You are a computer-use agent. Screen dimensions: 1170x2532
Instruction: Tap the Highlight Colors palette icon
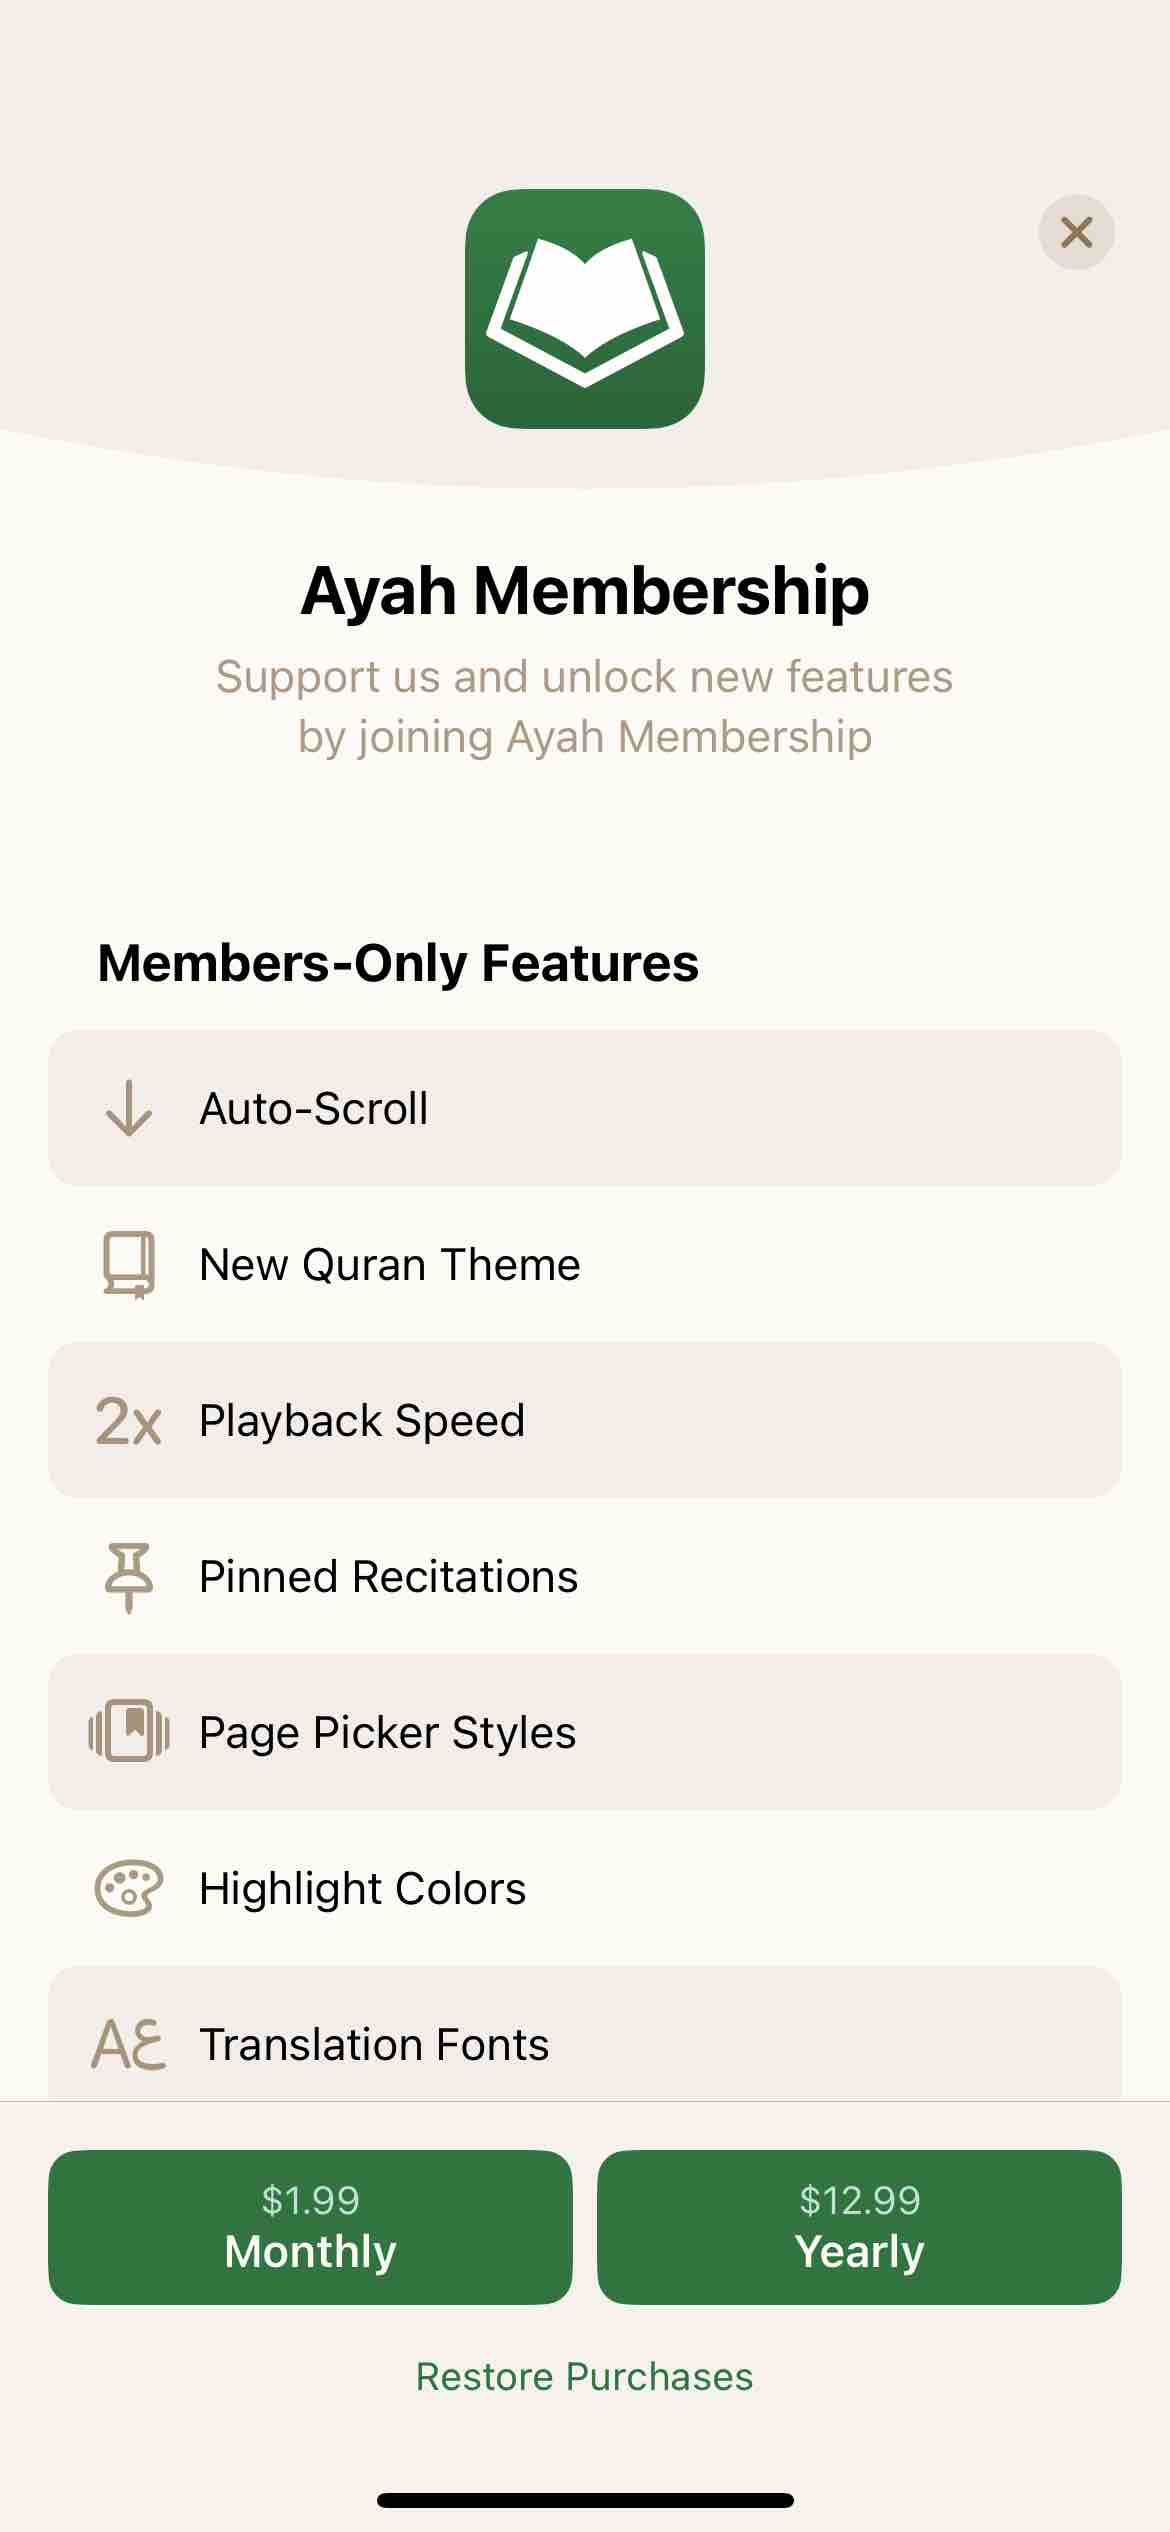tap(129, 1888)
